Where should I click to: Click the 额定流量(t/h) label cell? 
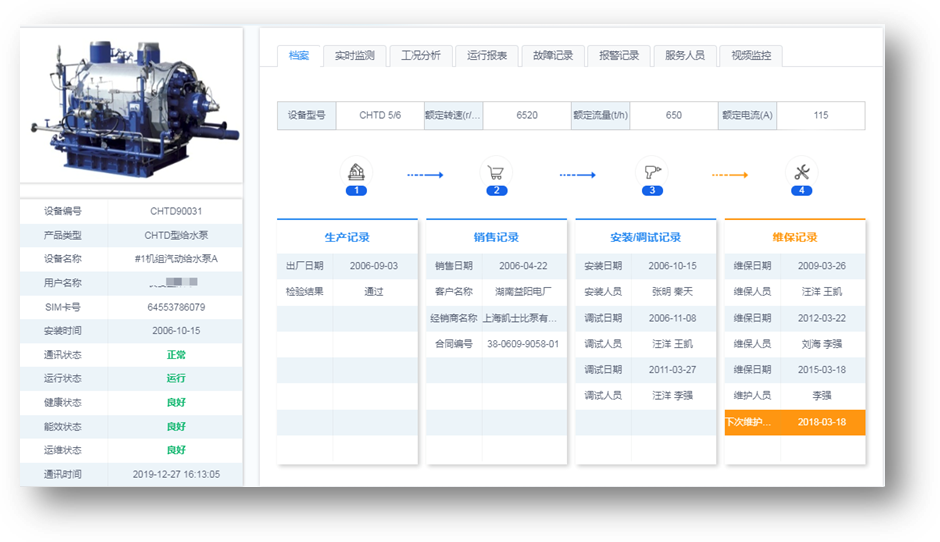[601, 115]
